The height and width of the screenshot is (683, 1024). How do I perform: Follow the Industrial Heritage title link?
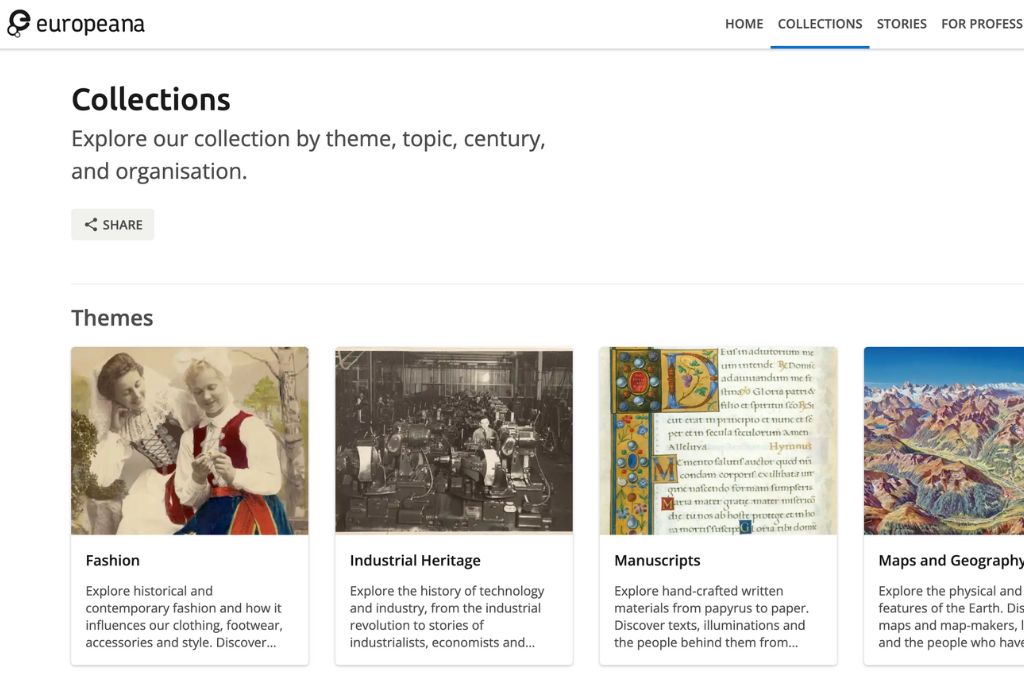415,561
